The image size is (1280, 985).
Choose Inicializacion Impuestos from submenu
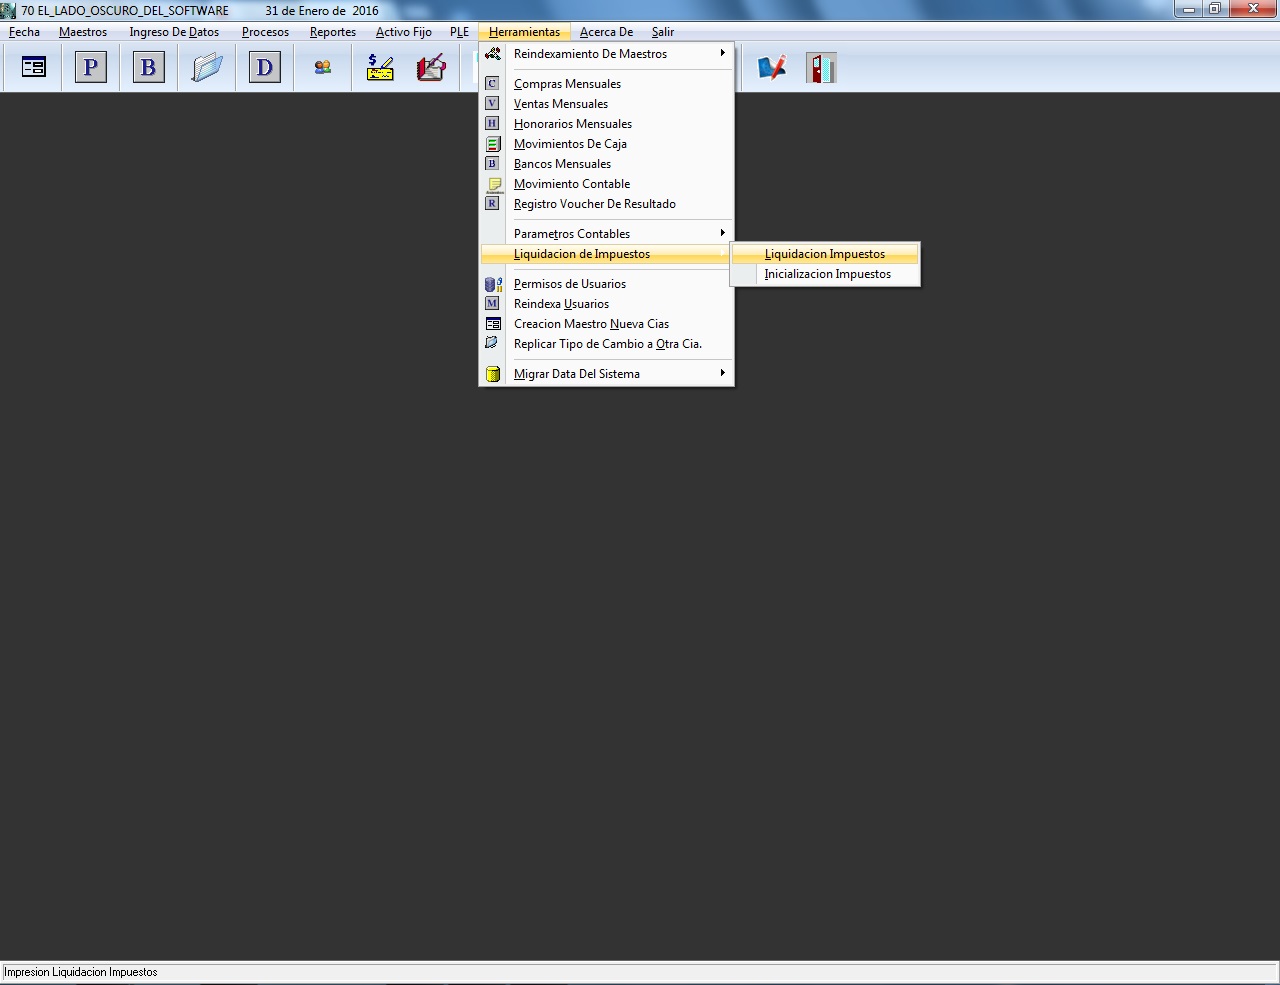[827, 274]
